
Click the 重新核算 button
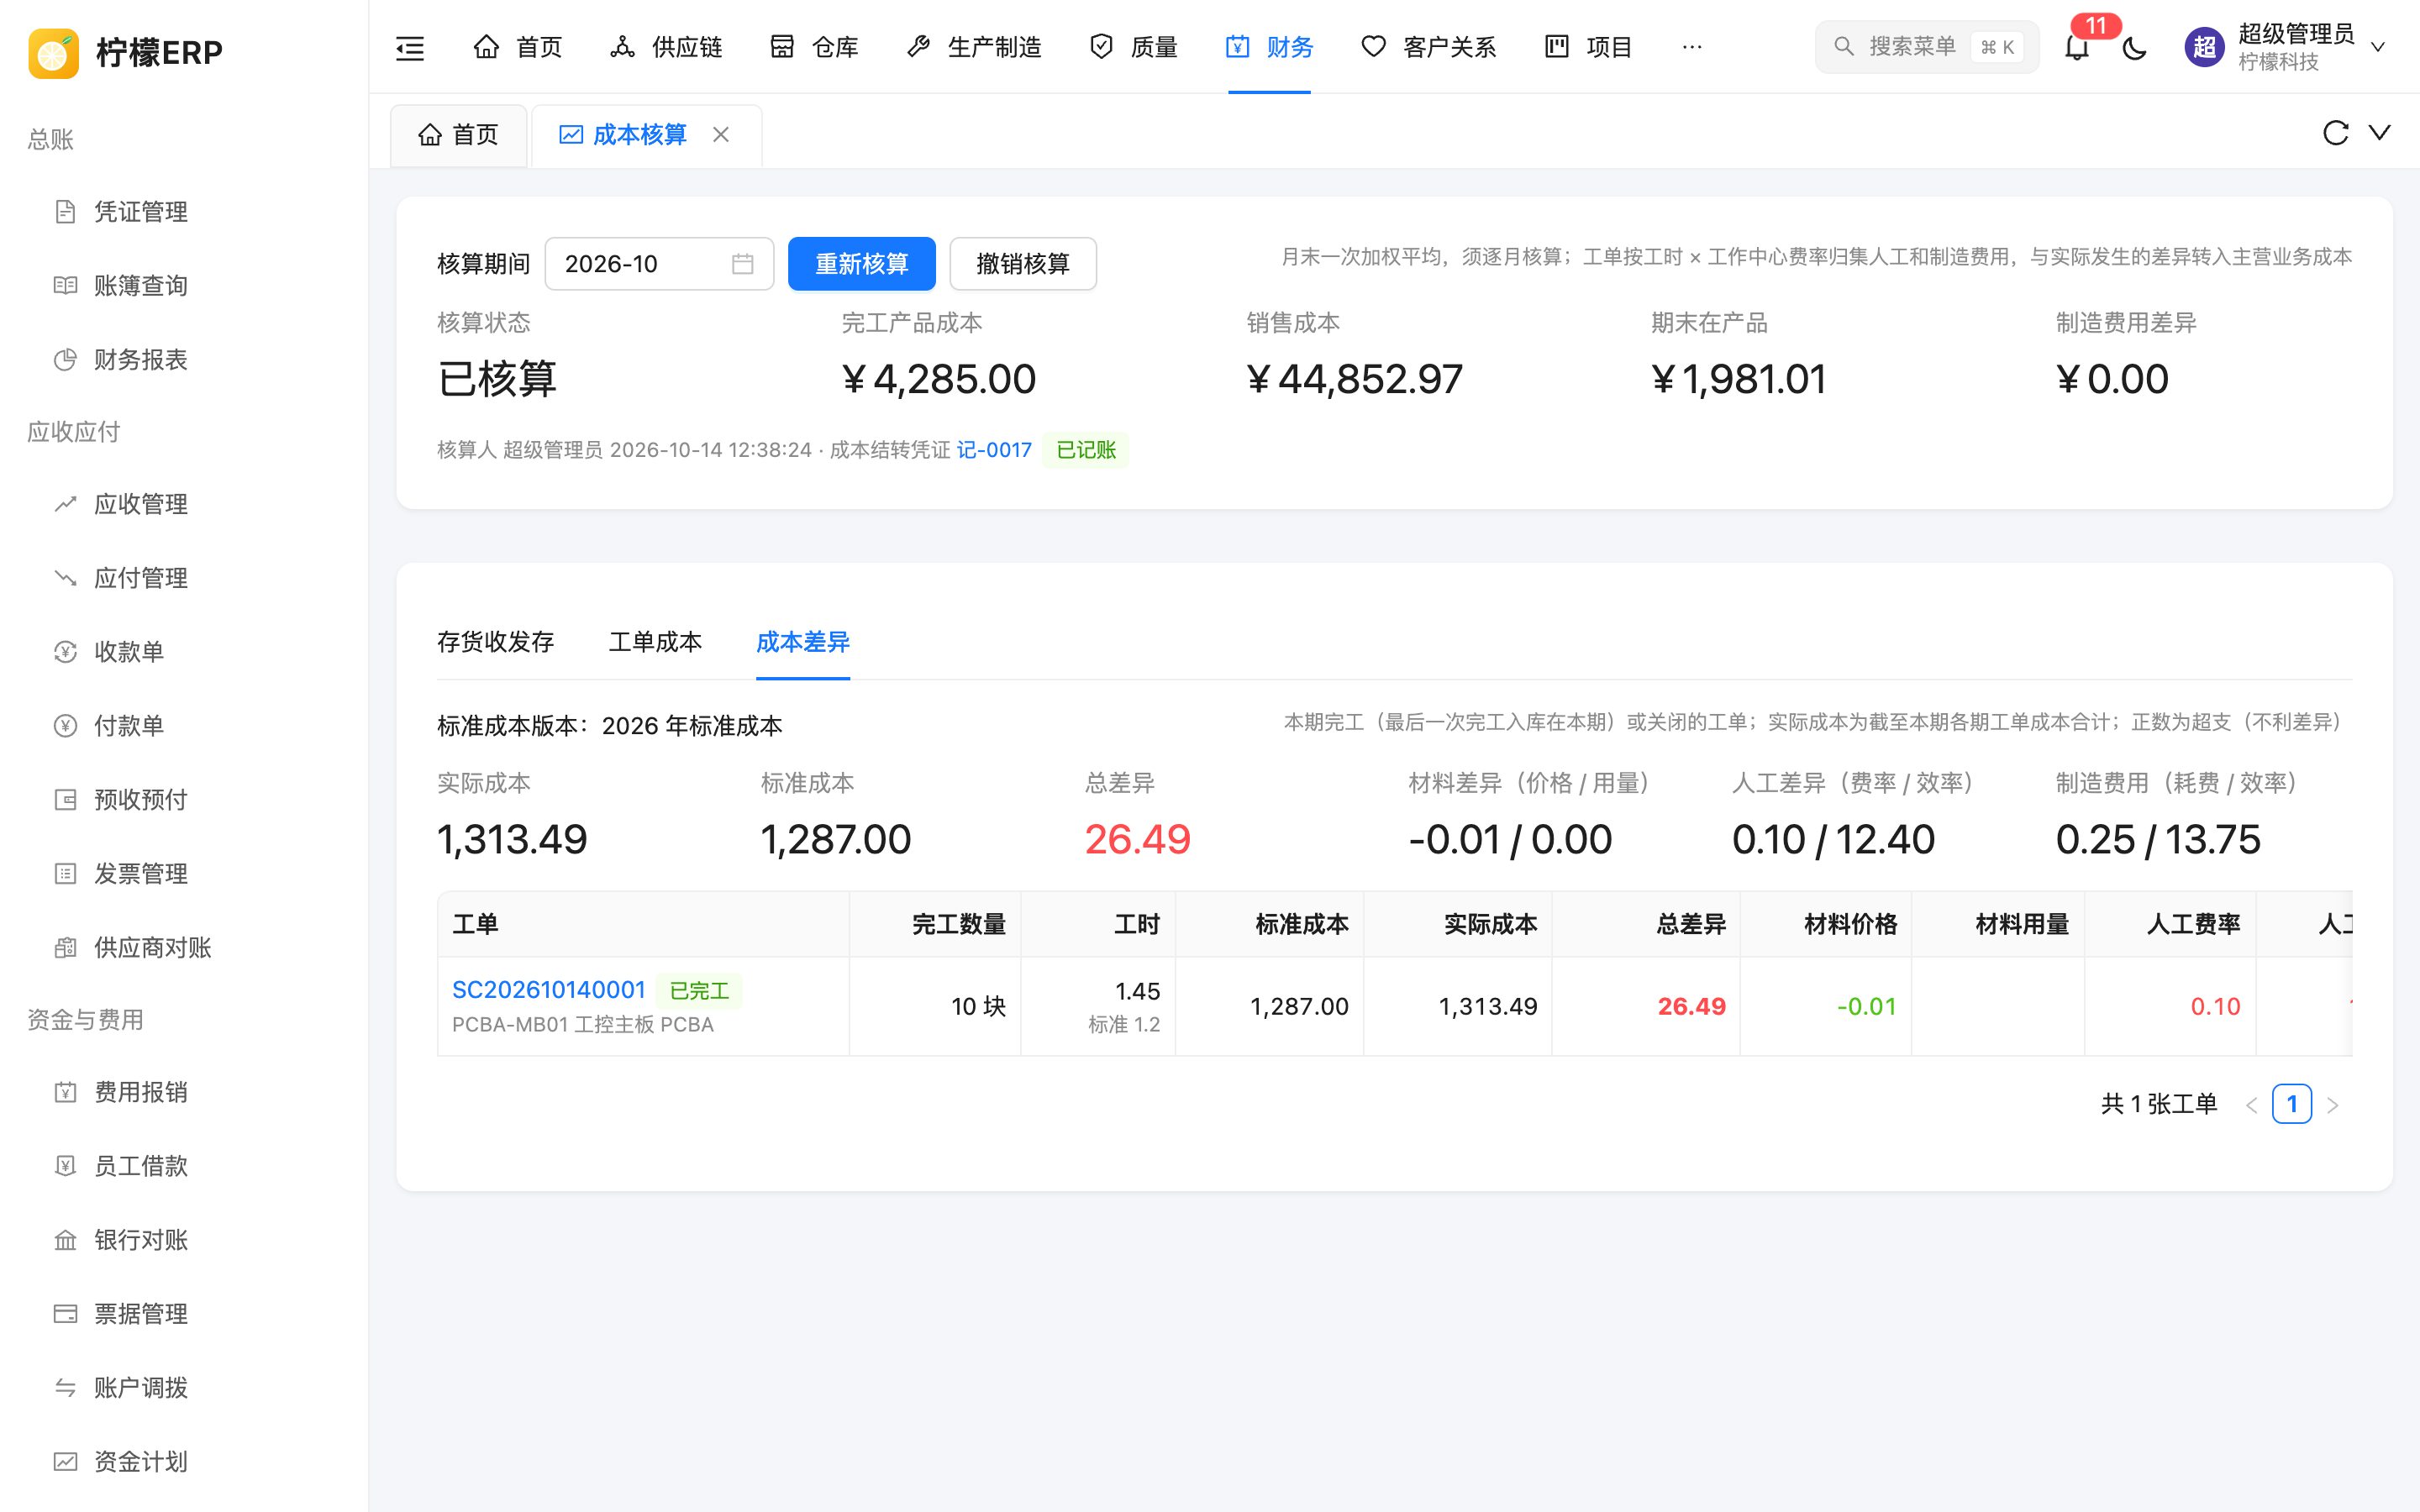click(x=861, y=264)
